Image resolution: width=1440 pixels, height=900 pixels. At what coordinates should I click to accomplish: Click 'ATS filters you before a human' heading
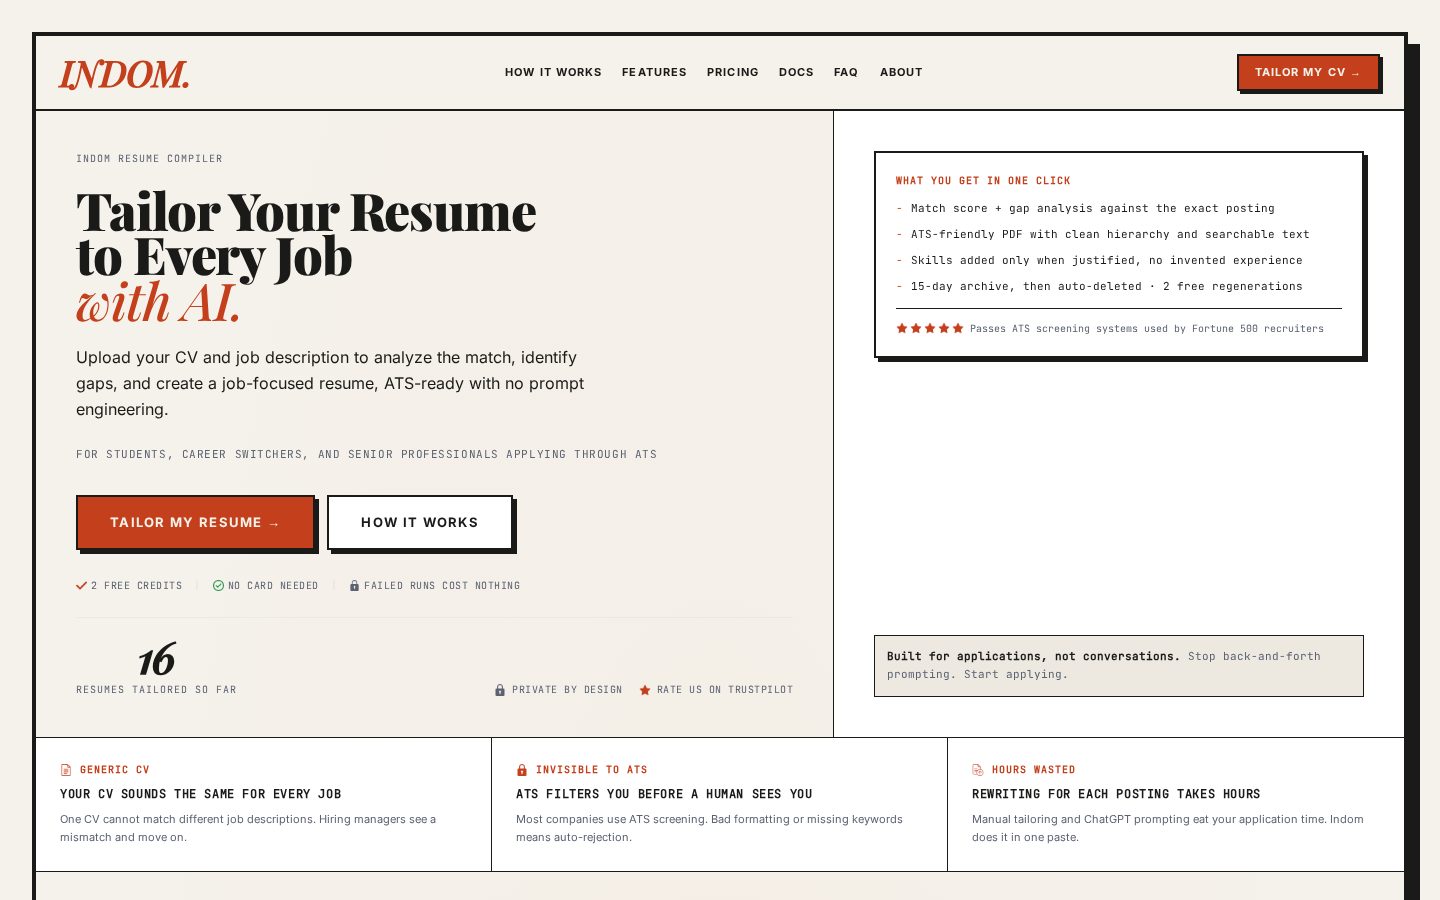coord(664,794)
